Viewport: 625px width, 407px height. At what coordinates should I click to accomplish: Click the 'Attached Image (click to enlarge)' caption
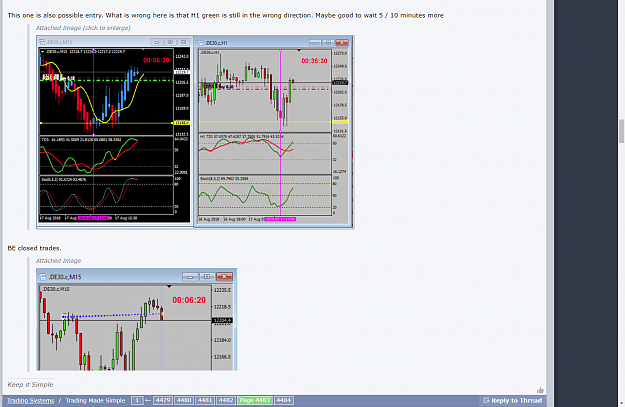coord(83,28)
